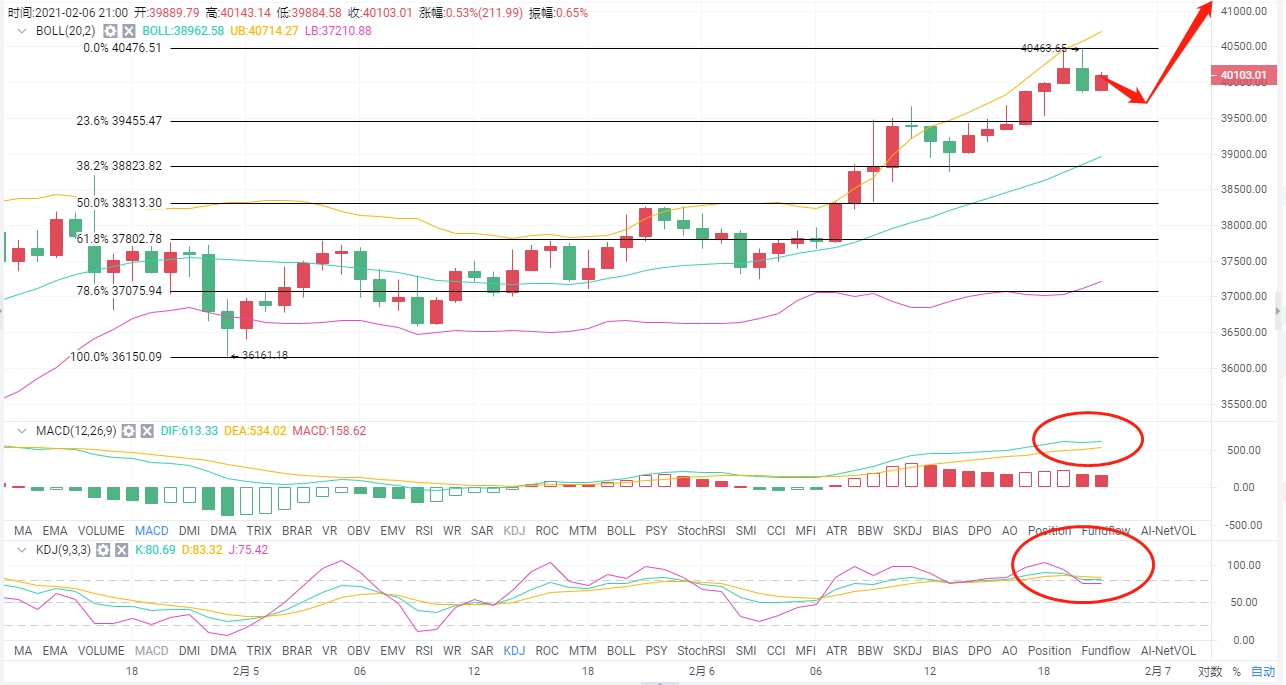Select SAR in the MACD panel indicator row
This screenshot has width=1286, height=685.
click(482, 530)
